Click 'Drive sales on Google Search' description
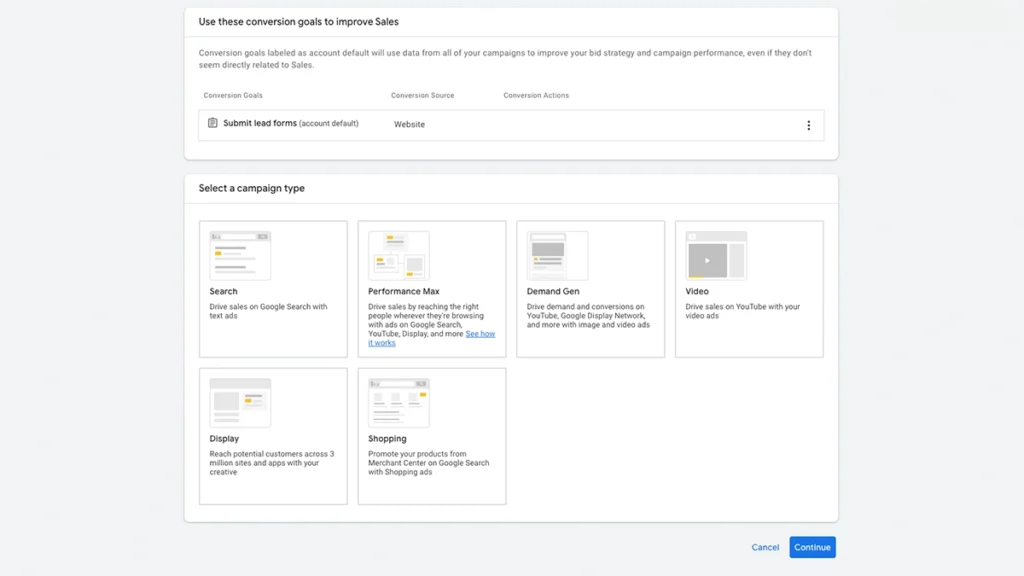The height and width of the screenshot is (576, 1024). click(x=268, y=311)
